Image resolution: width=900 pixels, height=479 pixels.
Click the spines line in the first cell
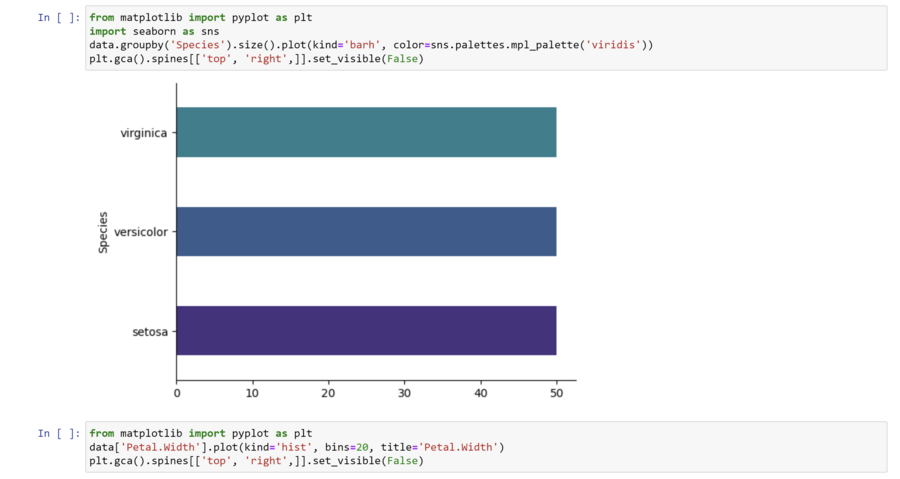coord(256,59)
